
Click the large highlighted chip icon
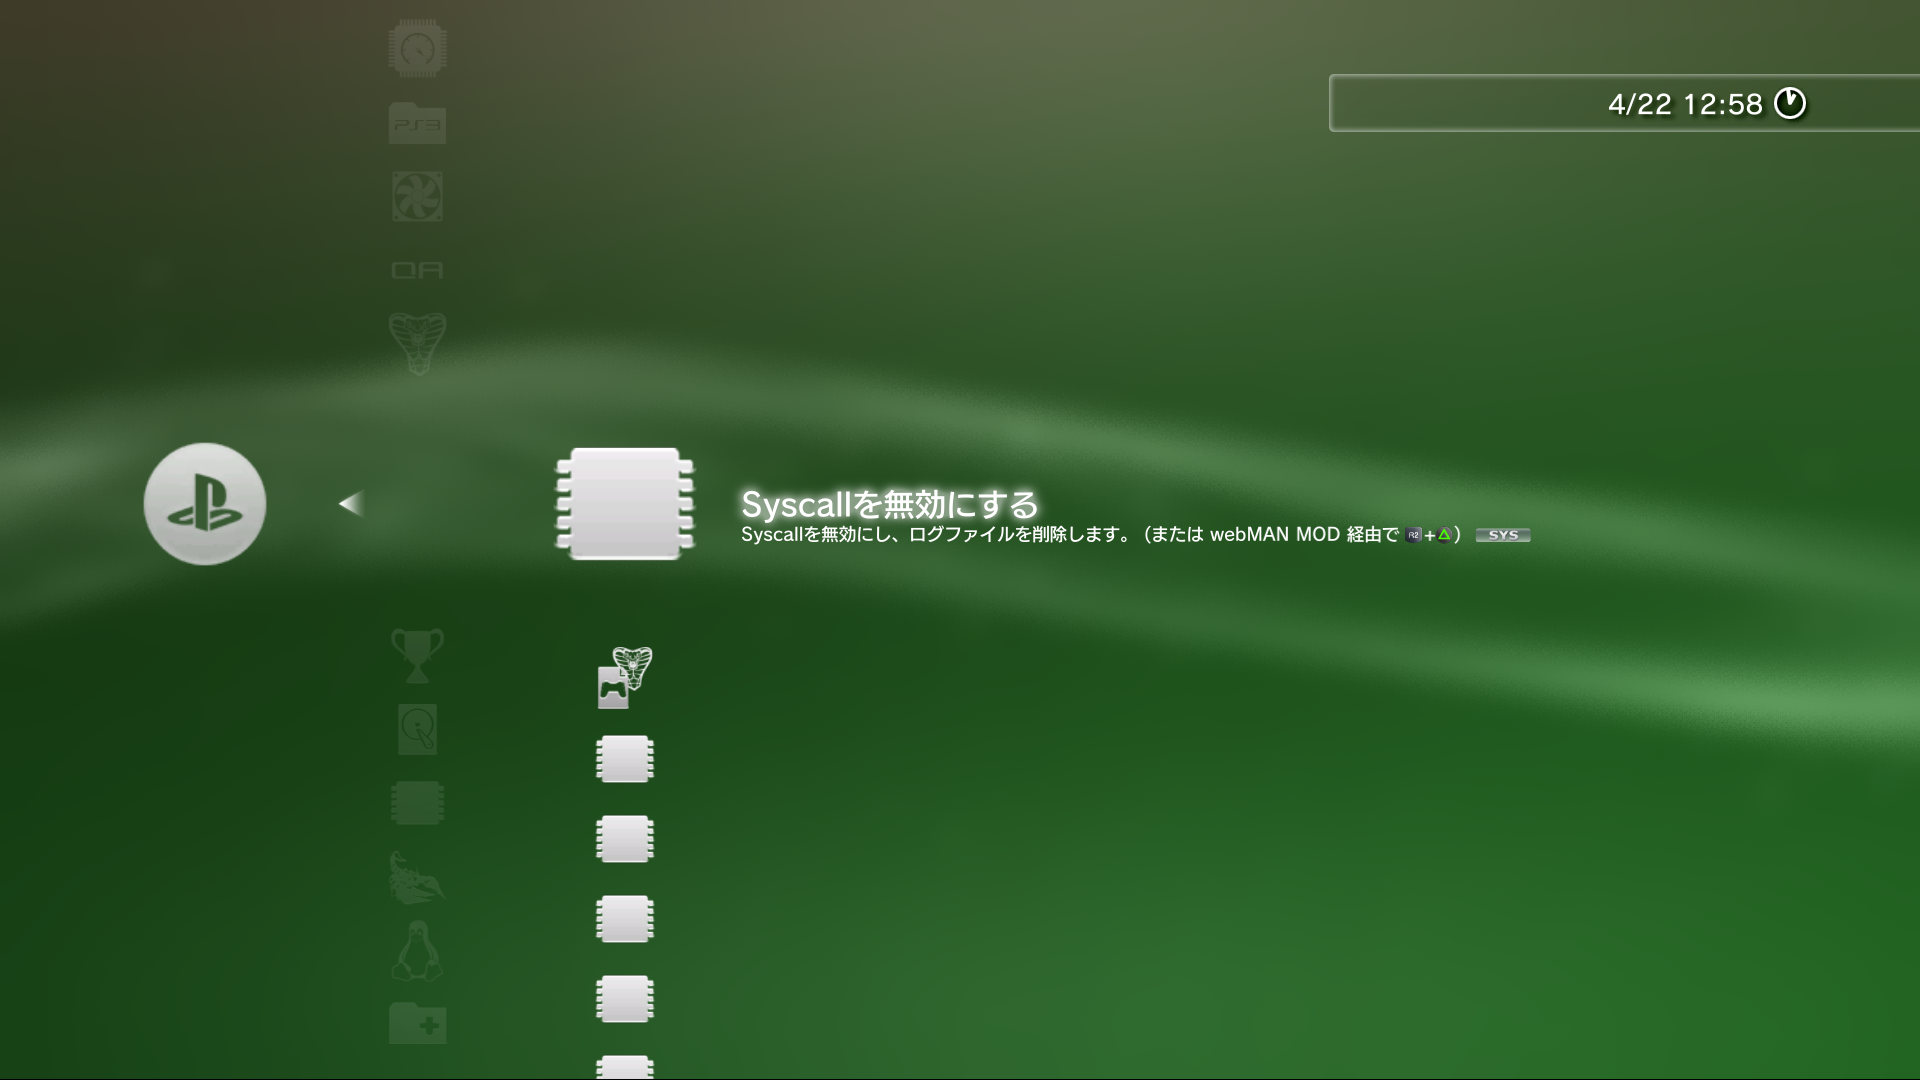pyautogui.click(x=625, y=504)
